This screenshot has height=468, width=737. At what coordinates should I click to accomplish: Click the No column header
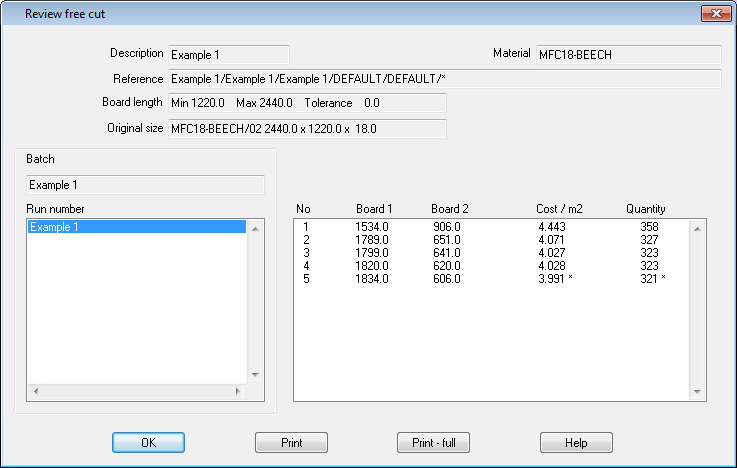point(303,209)
